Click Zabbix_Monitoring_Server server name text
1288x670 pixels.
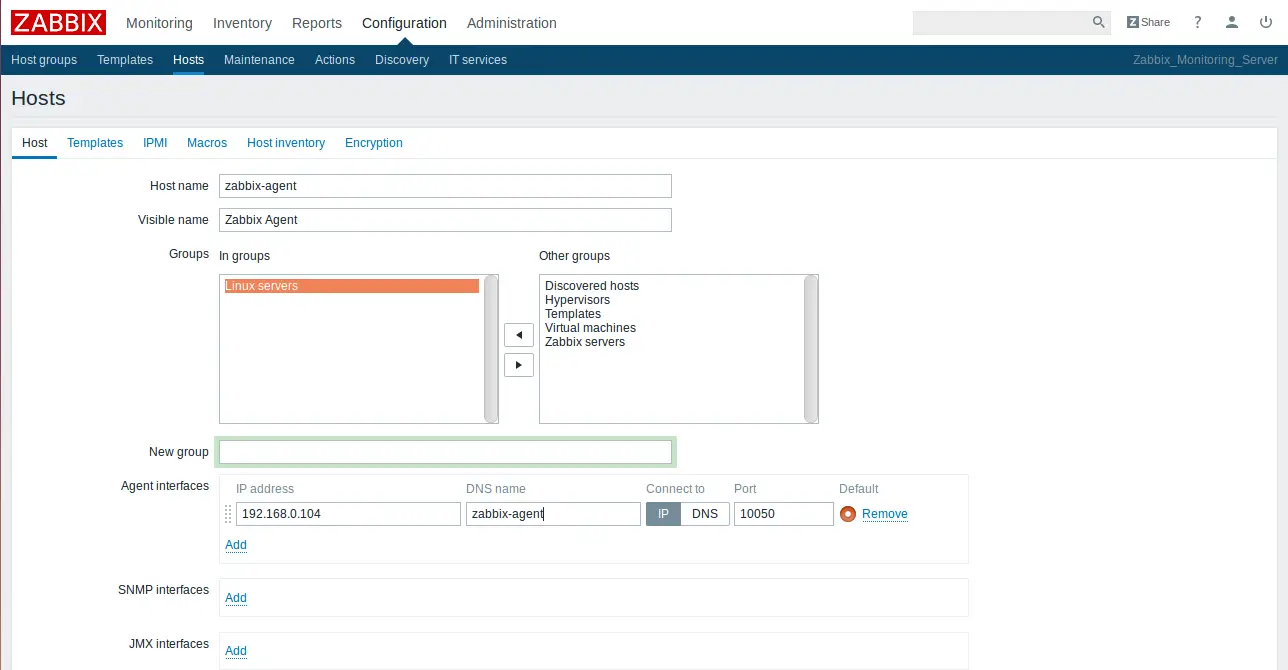click(x=1205, y=60)
